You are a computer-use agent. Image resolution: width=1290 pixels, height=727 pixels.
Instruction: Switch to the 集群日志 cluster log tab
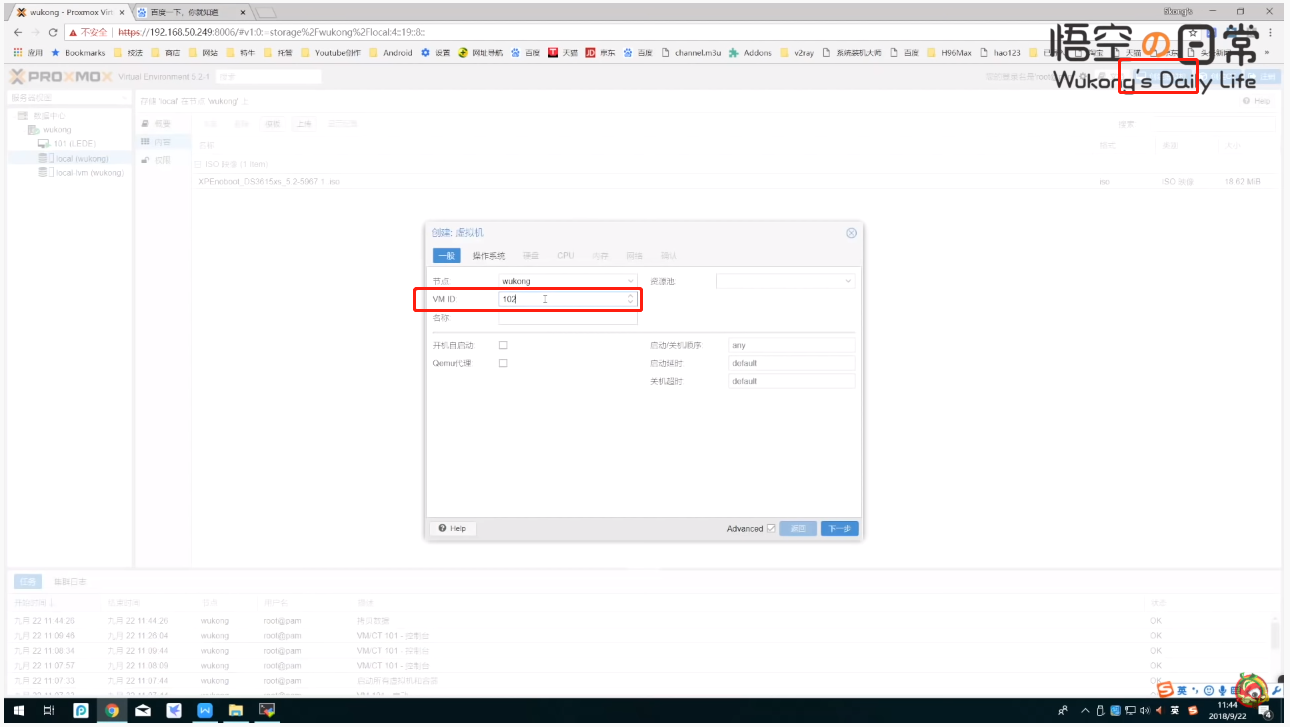(70, 581)
